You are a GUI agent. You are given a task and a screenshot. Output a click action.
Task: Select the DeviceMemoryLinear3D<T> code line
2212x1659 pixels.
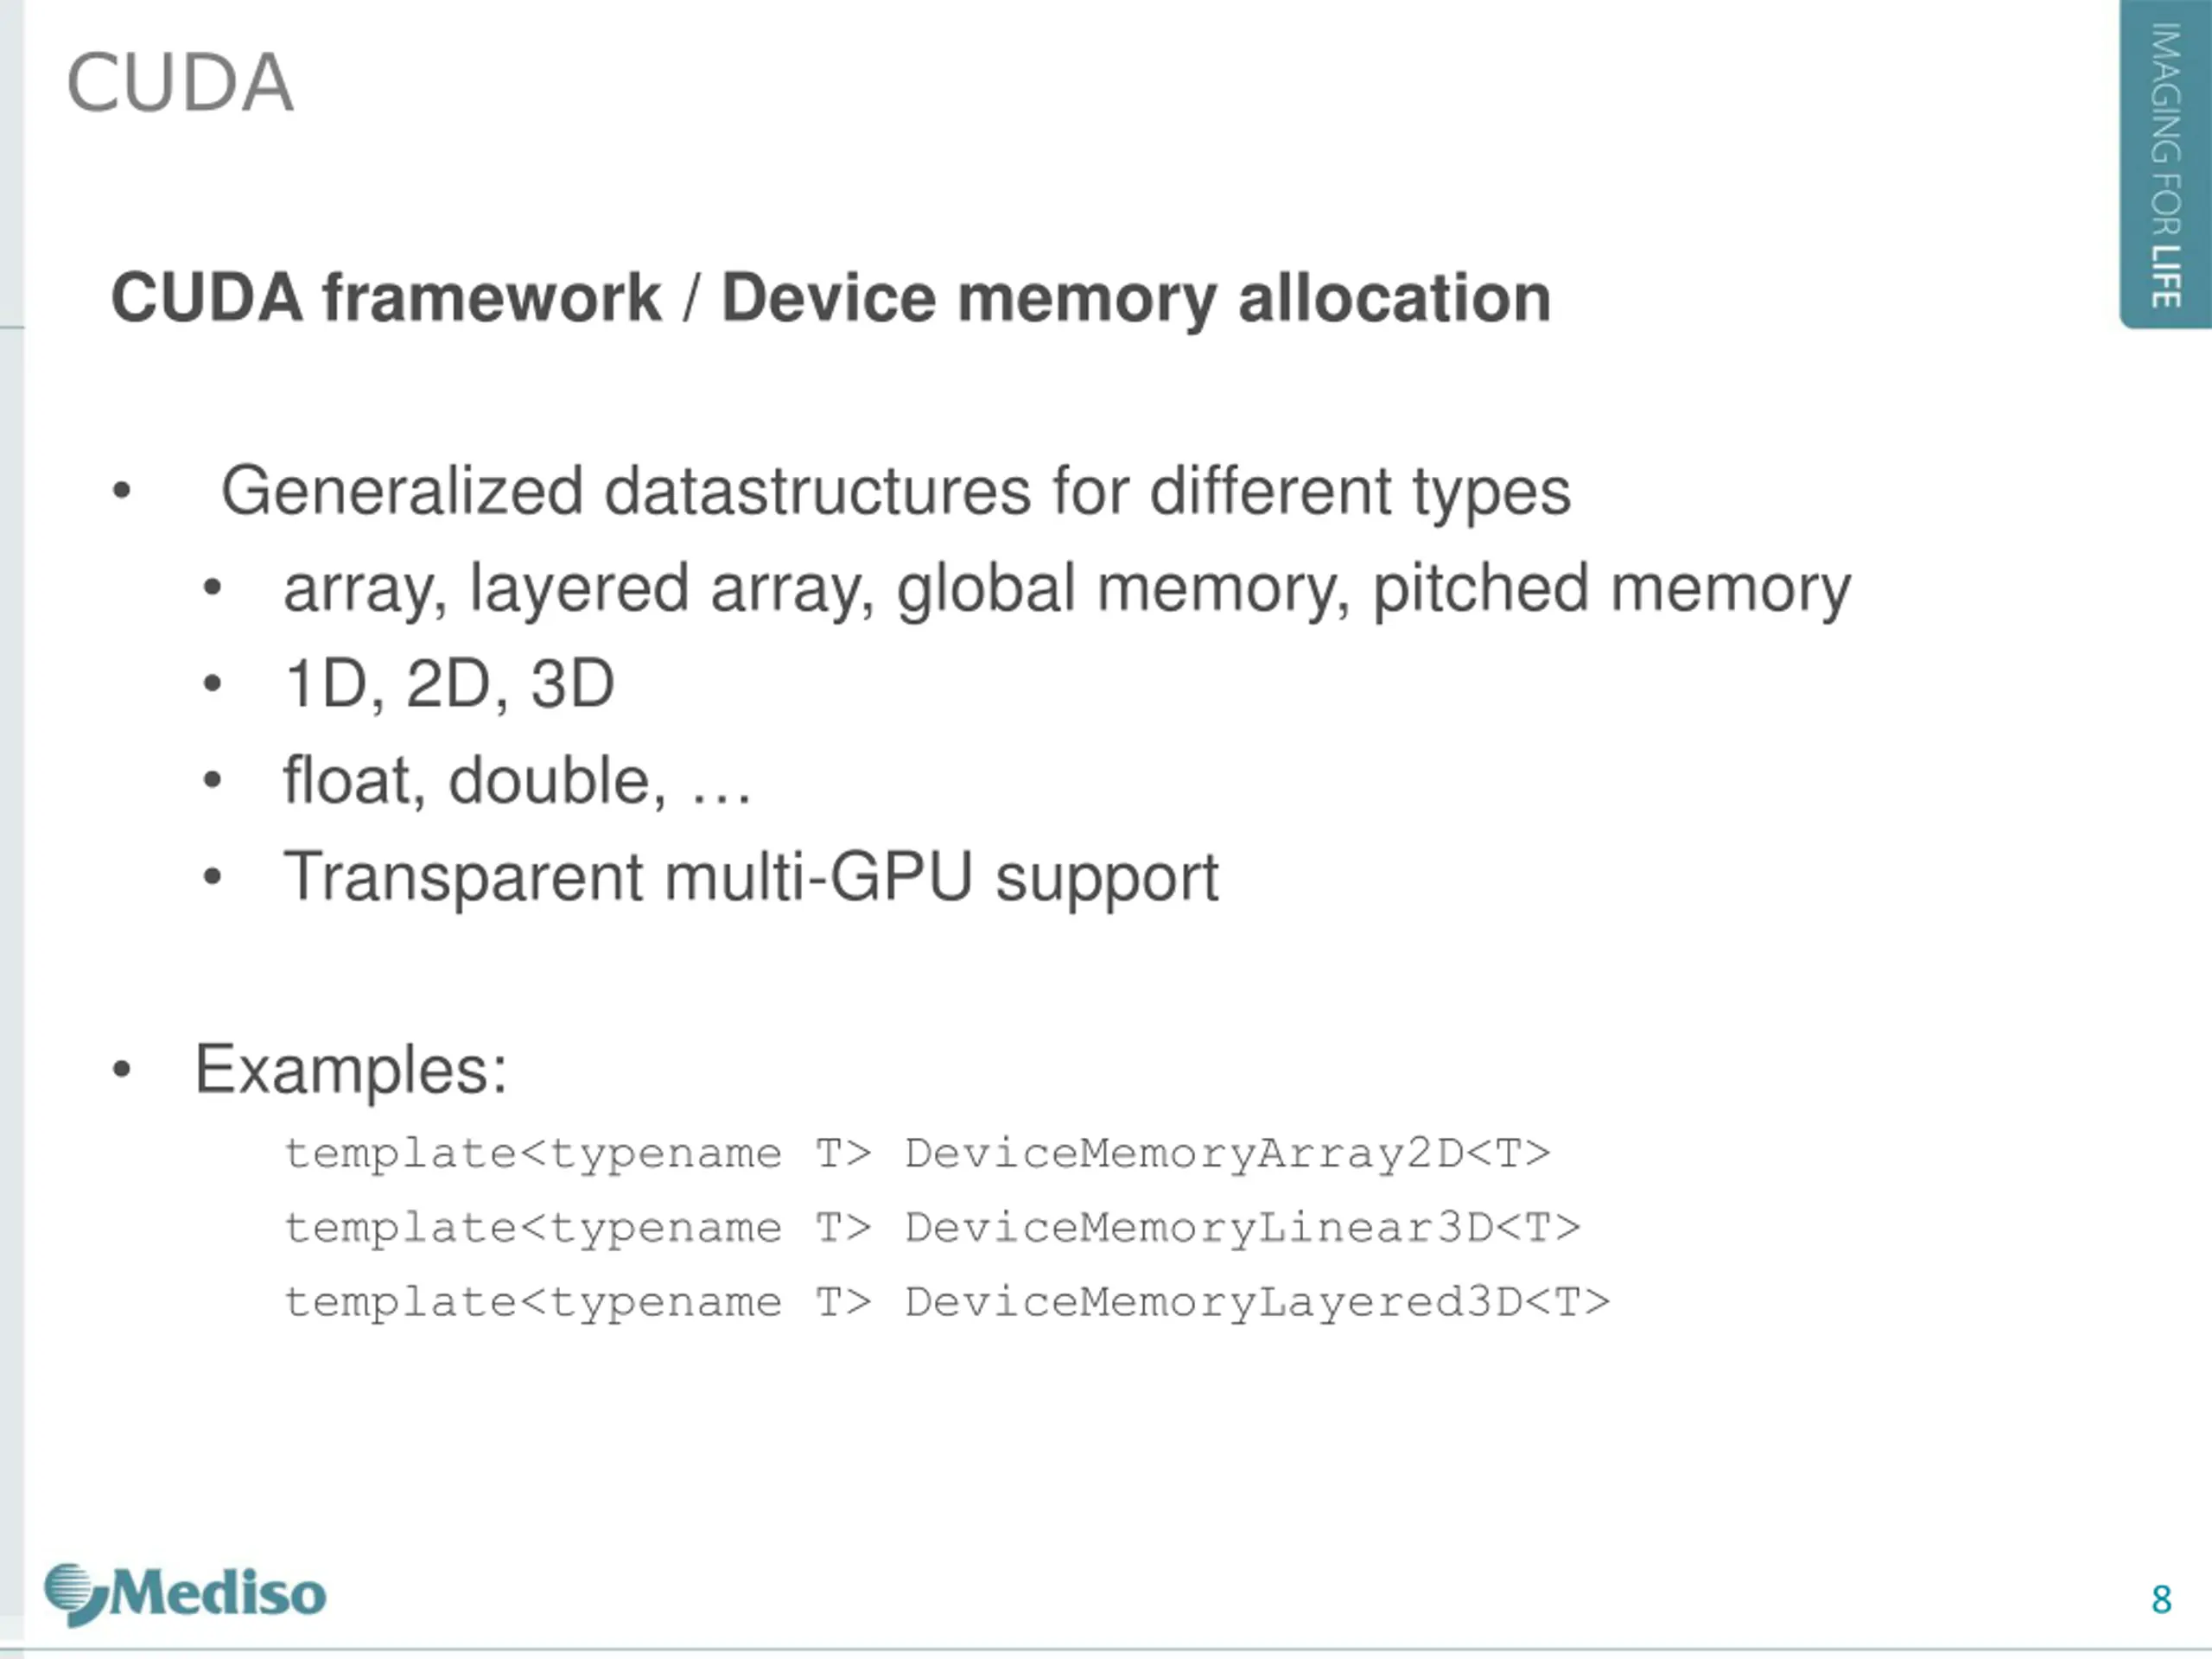pyautogui.click(x=932, y=1229)
